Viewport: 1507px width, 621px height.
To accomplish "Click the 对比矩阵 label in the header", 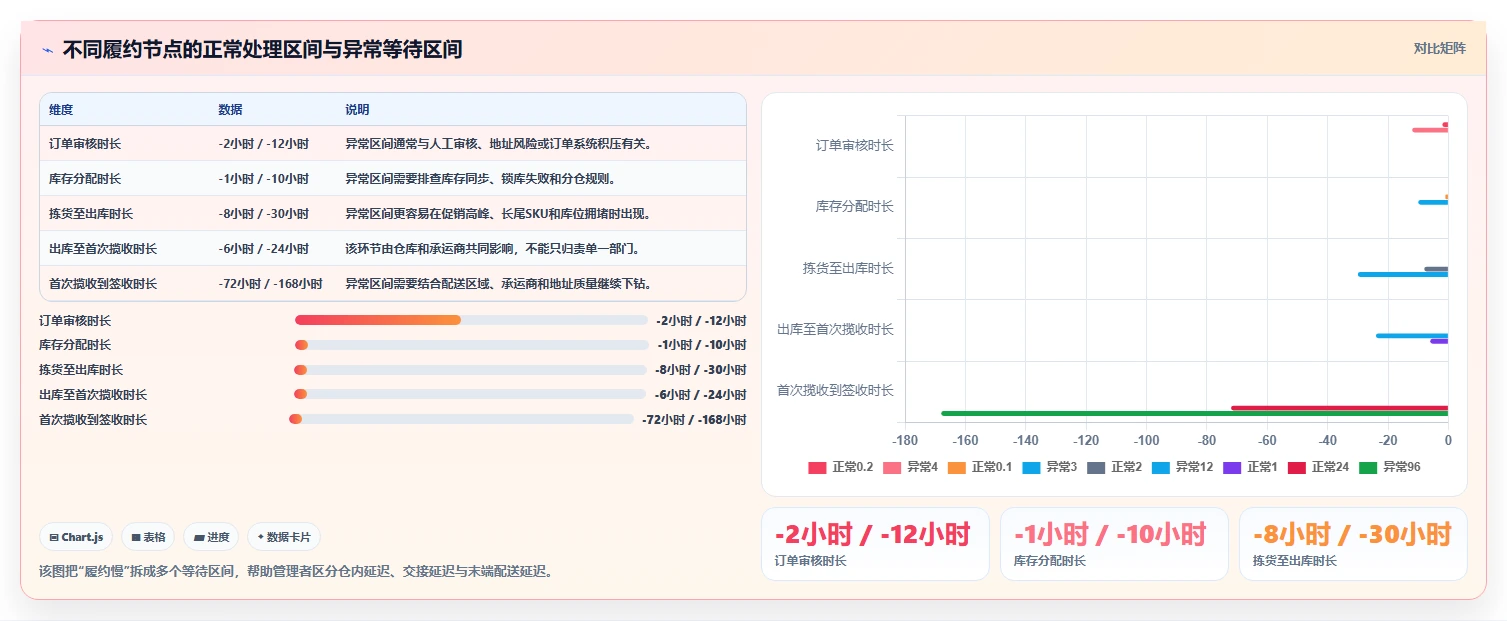I will pyautogui.click(x=1440, y=48).
